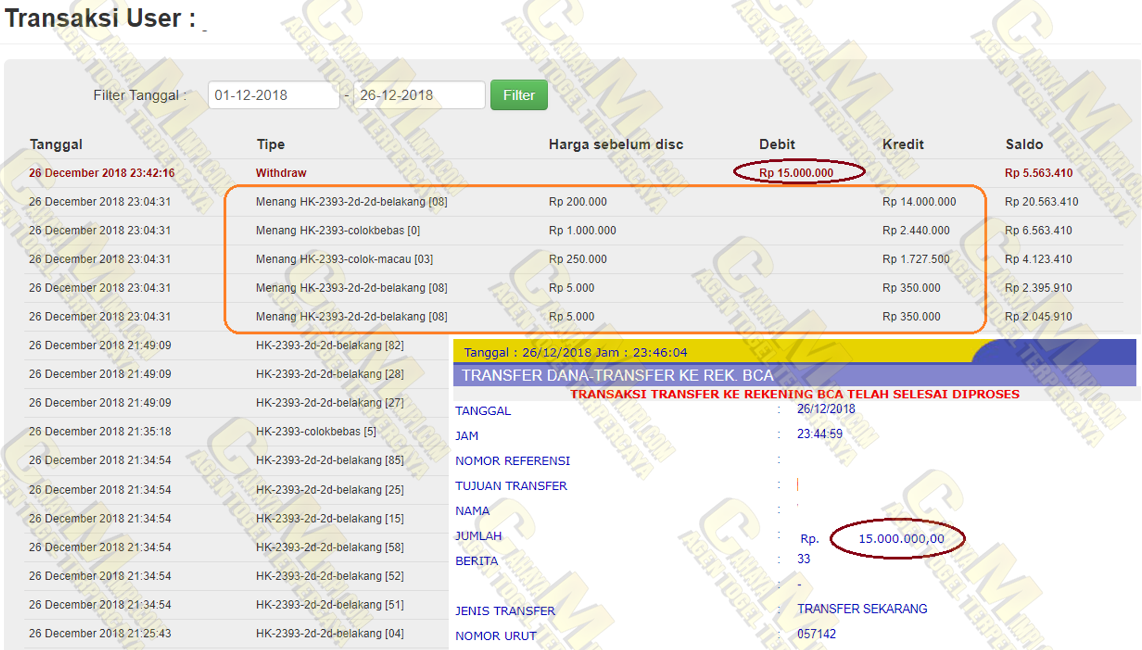
Task: Click the Rp 14.000.000 kredit value
Action: click(x=918, y=202)
